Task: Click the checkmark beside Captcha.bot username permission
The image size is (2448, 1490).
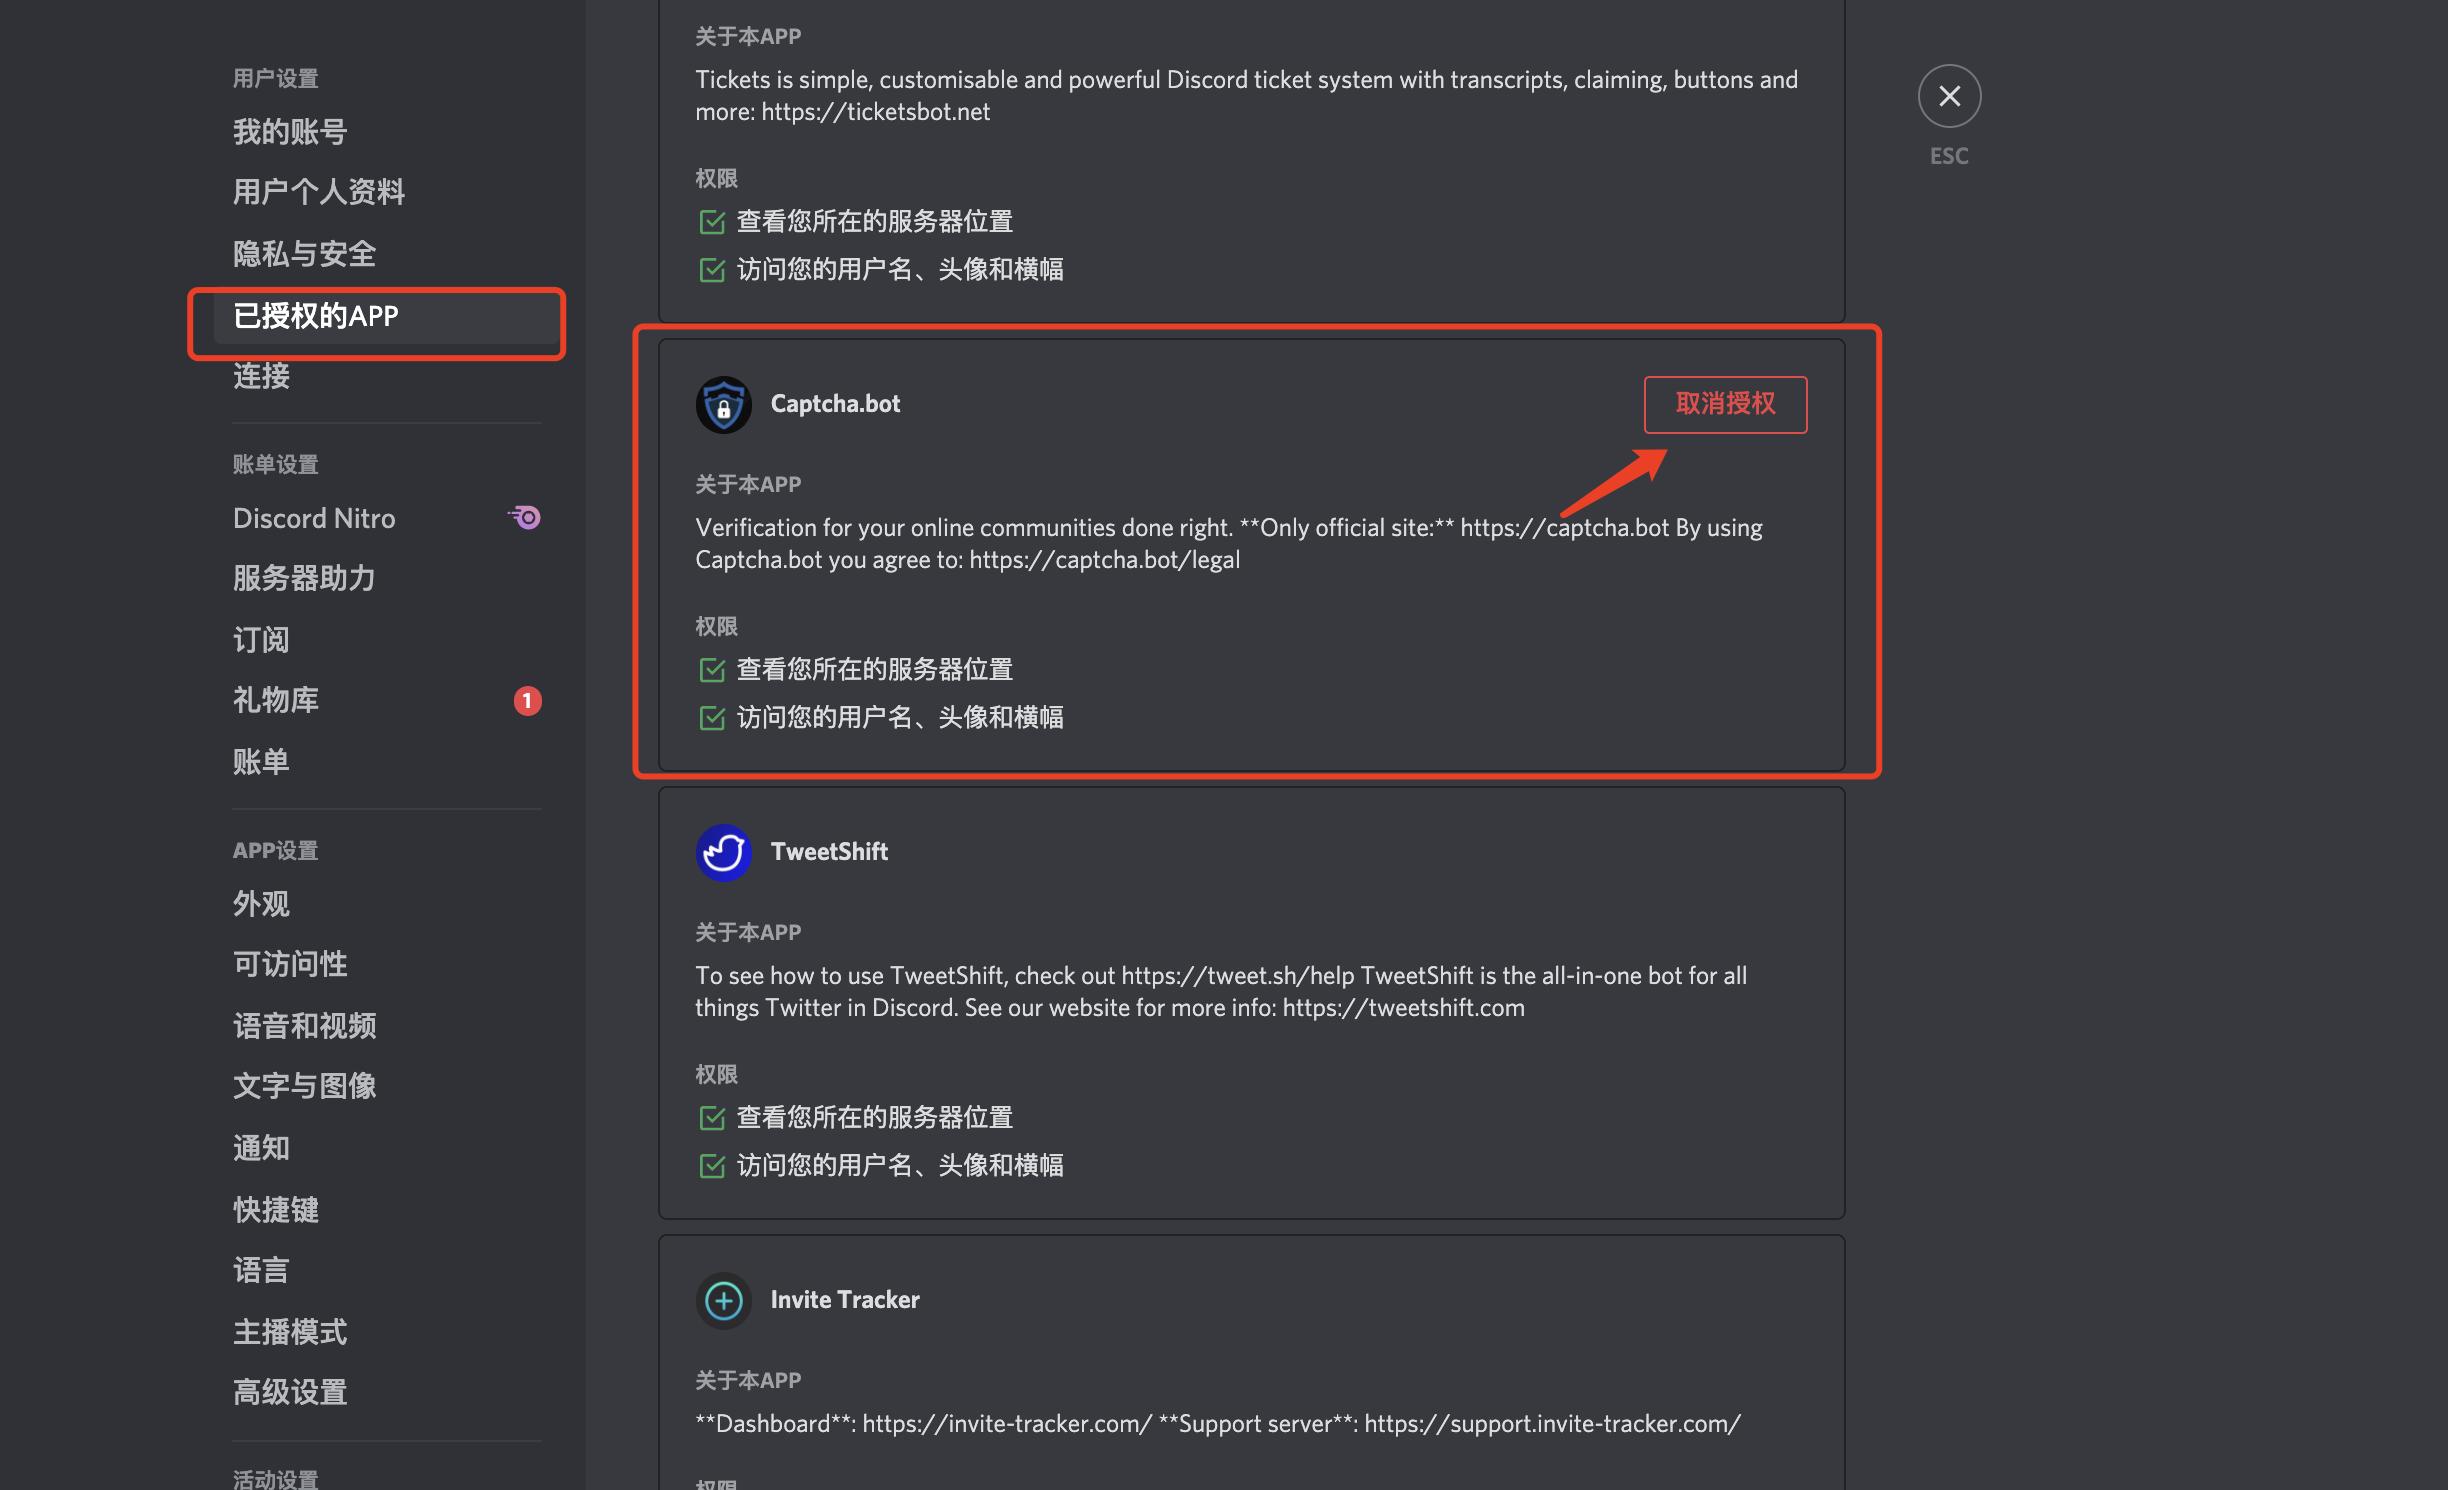Action: (711, 718)
